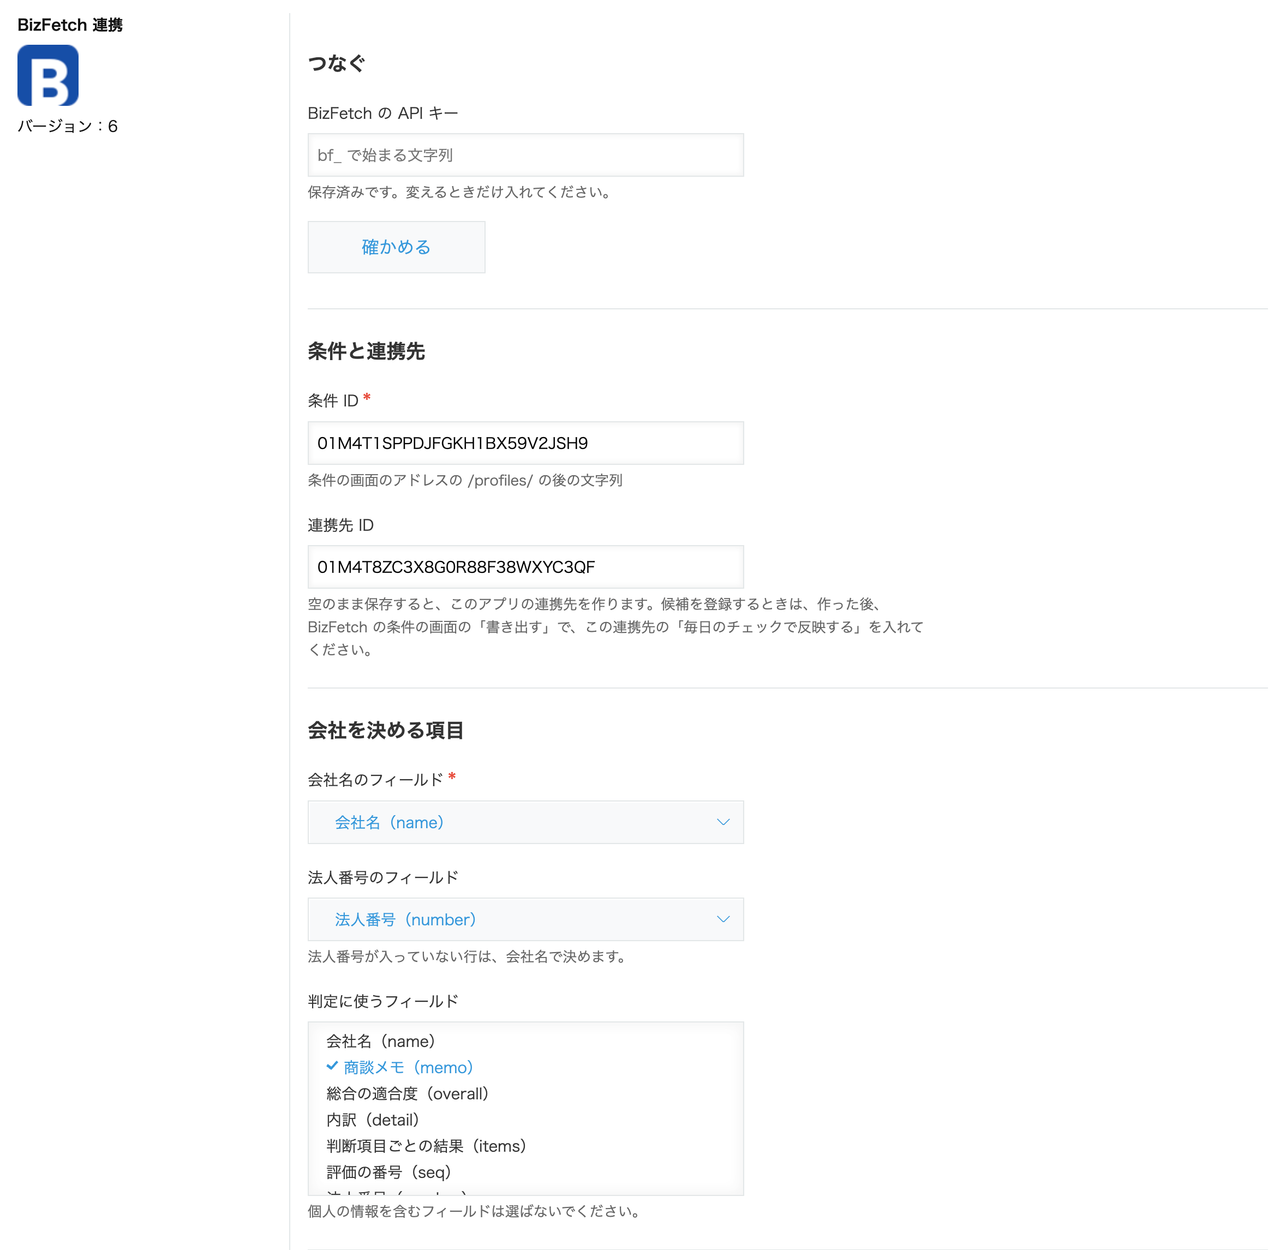Click the BizFetch plugin logo icon

pos(48,75)
